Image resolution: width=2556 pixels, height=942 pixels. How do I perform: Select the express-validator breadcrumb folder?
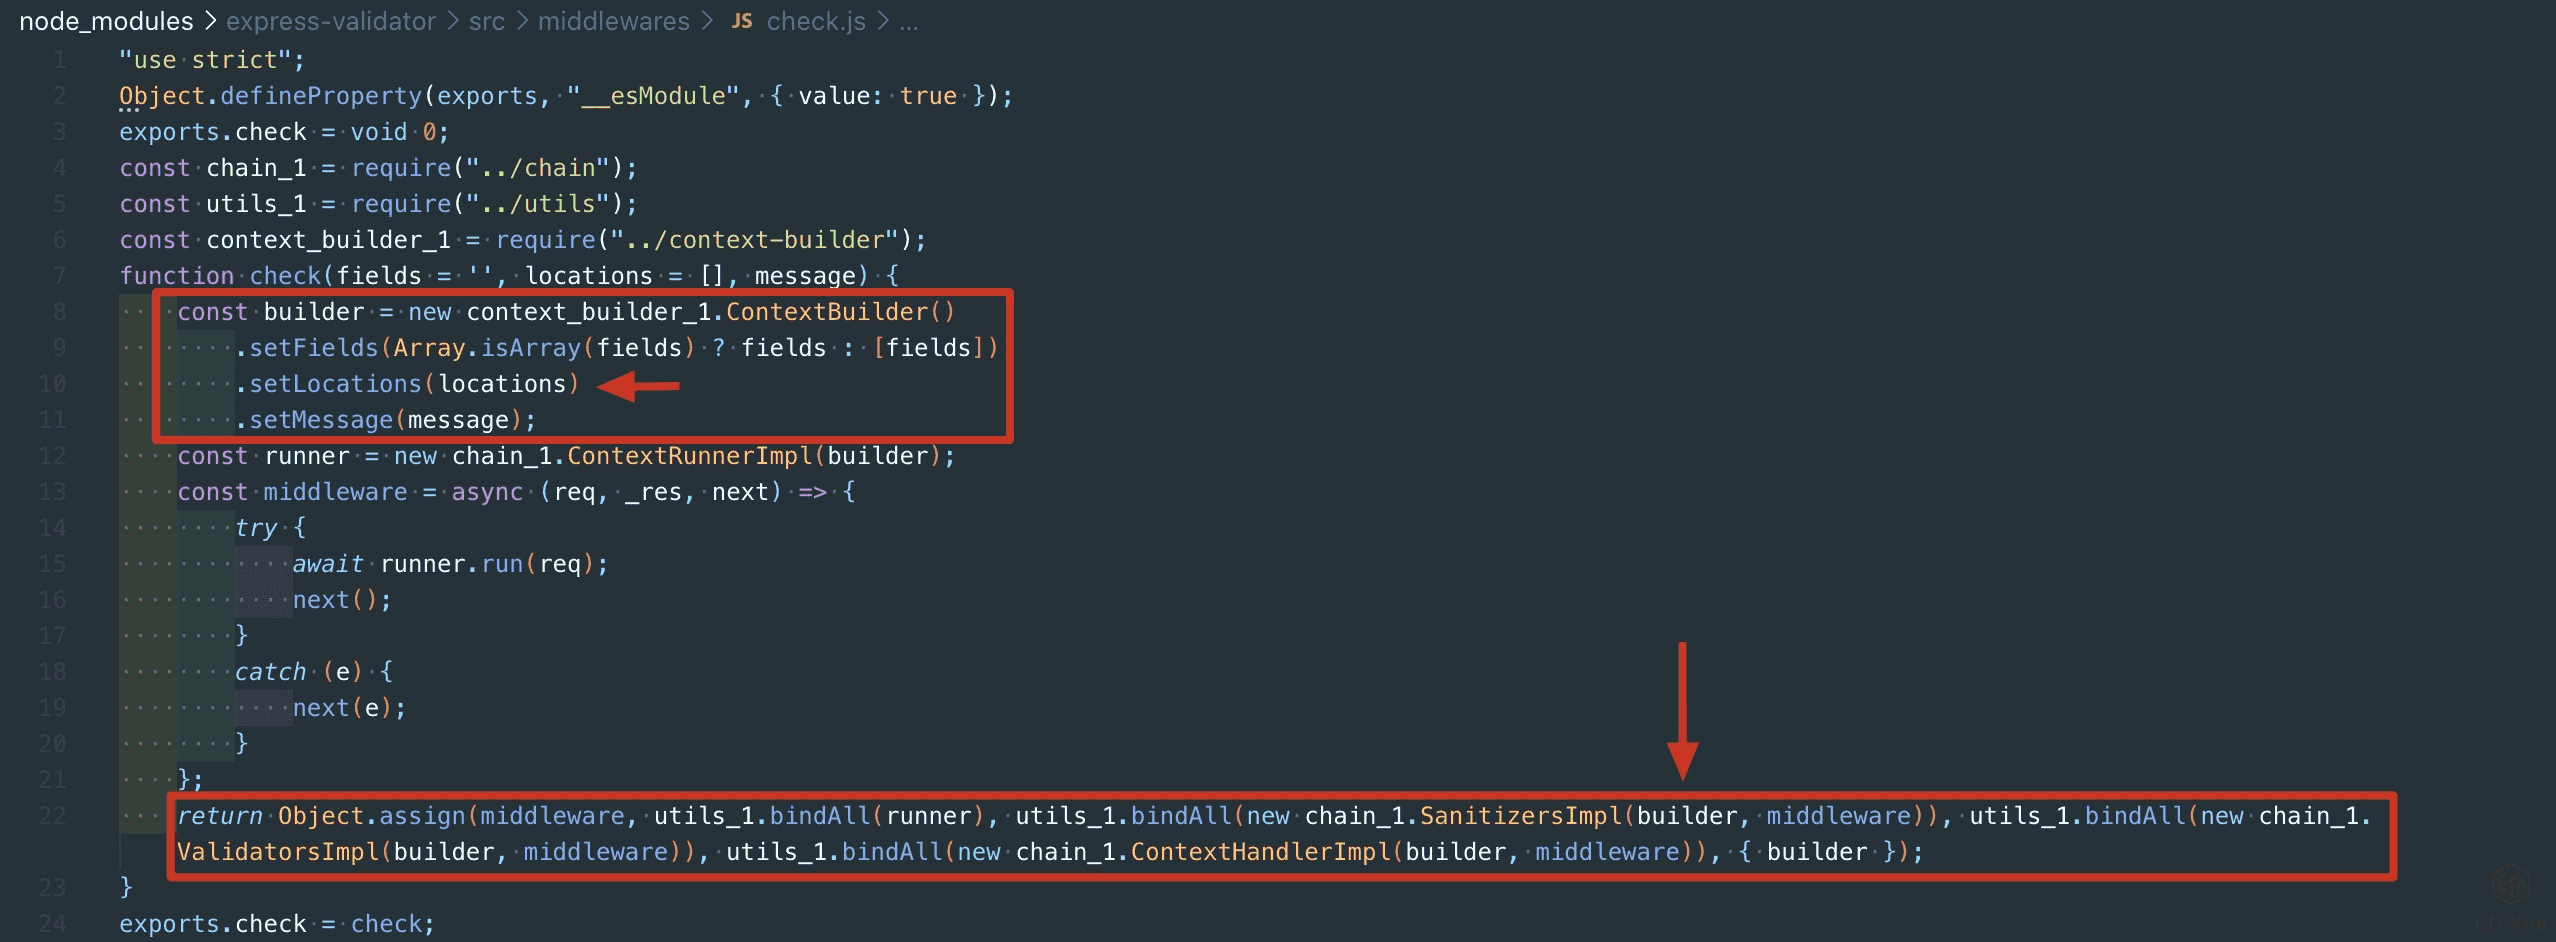330,21
